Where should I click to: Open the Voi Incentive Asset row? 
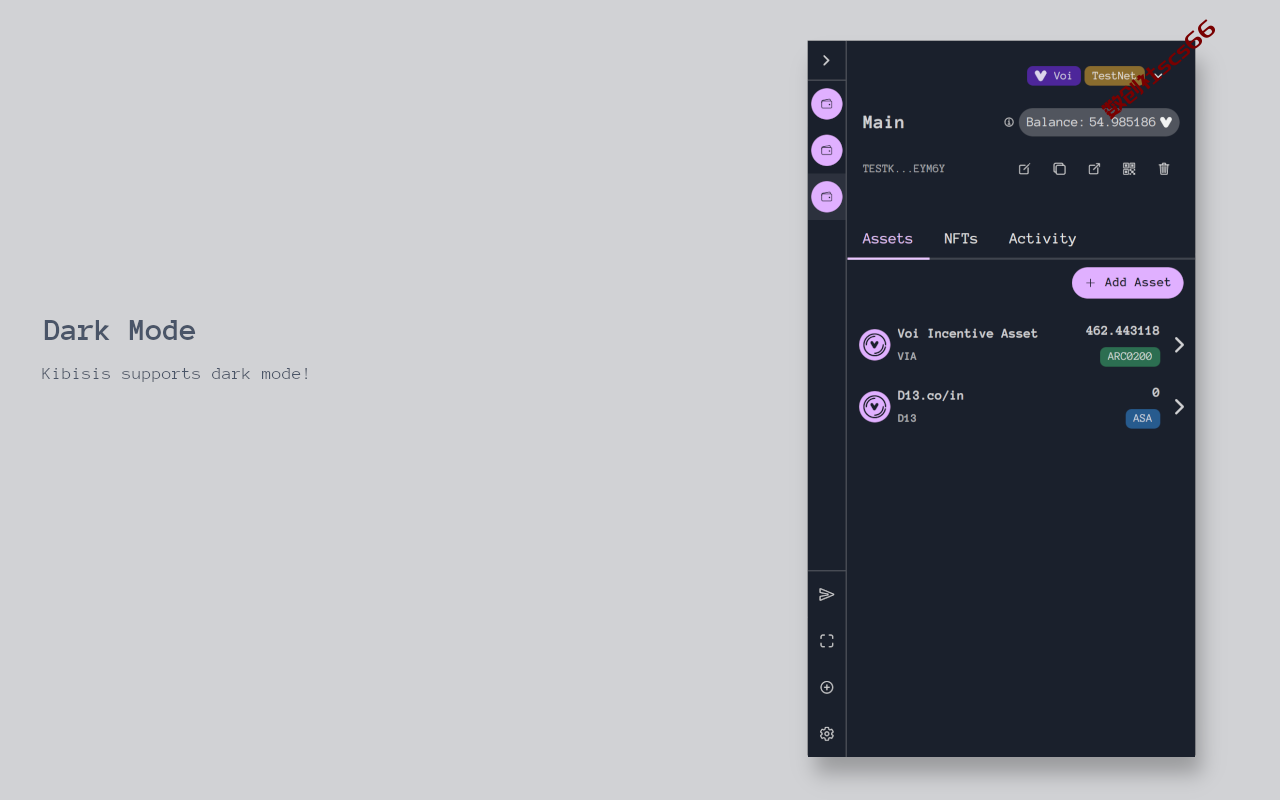[x=1021, y=345]
